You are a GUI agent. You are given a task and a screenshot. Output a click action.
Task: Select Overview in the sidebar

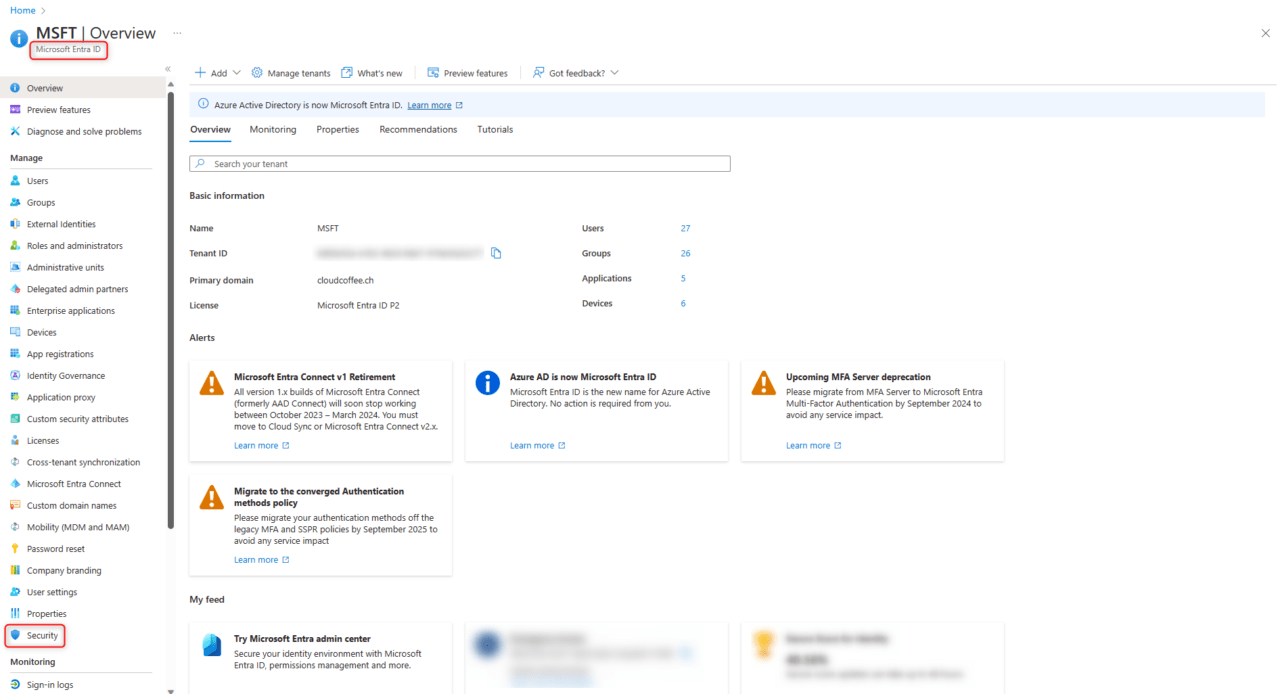(x=83, y=88)
